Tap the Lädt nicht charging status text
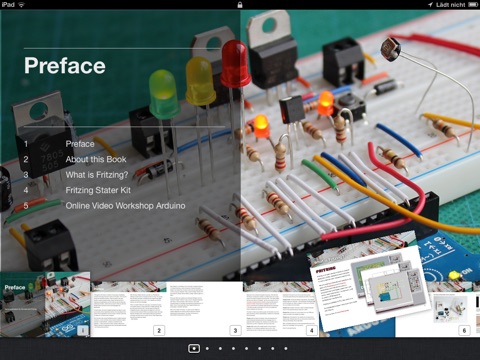 [451, 5]
